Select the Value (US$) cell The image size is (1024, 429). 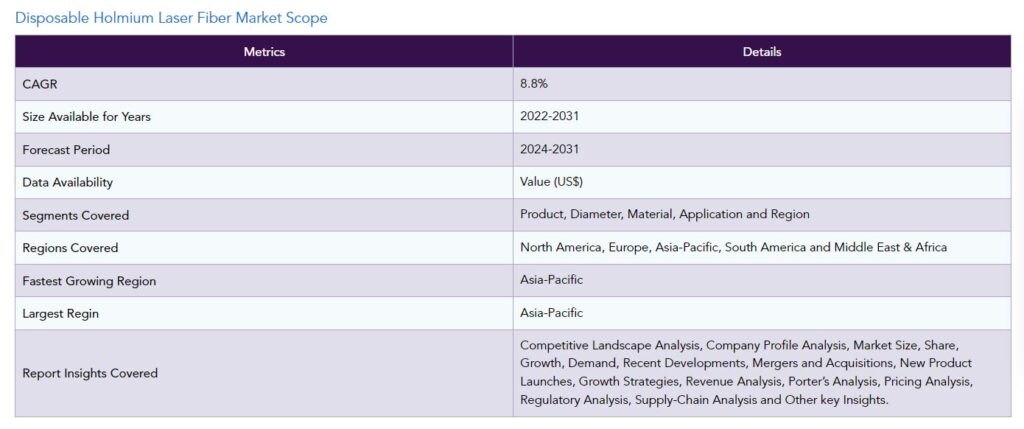click(x=551, y=182)
